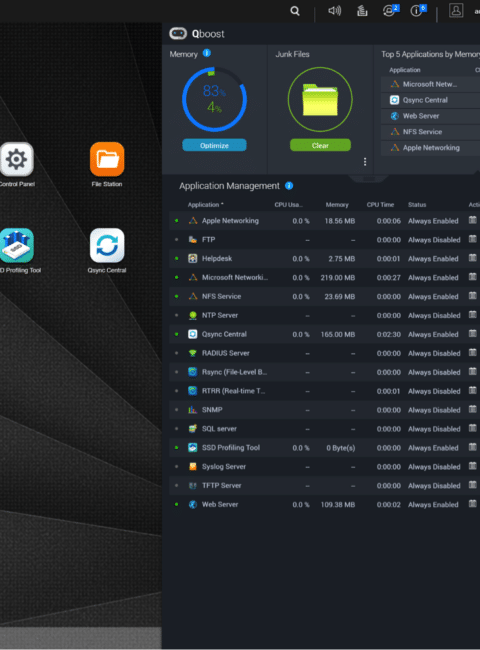Click the Memory info icon

click(206, 53)
